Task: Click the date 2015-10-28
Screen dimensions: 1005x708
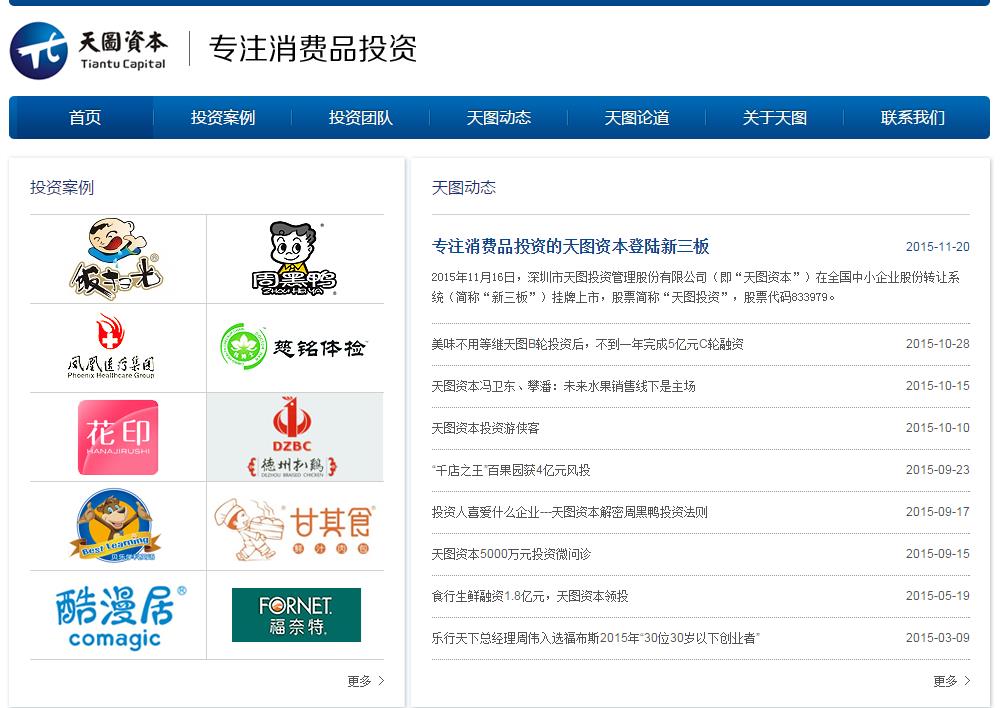Action: coord(937,344)
